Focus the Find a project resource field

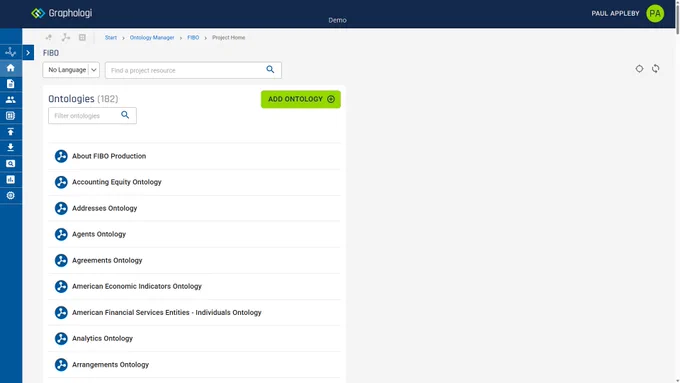[193, 70]
